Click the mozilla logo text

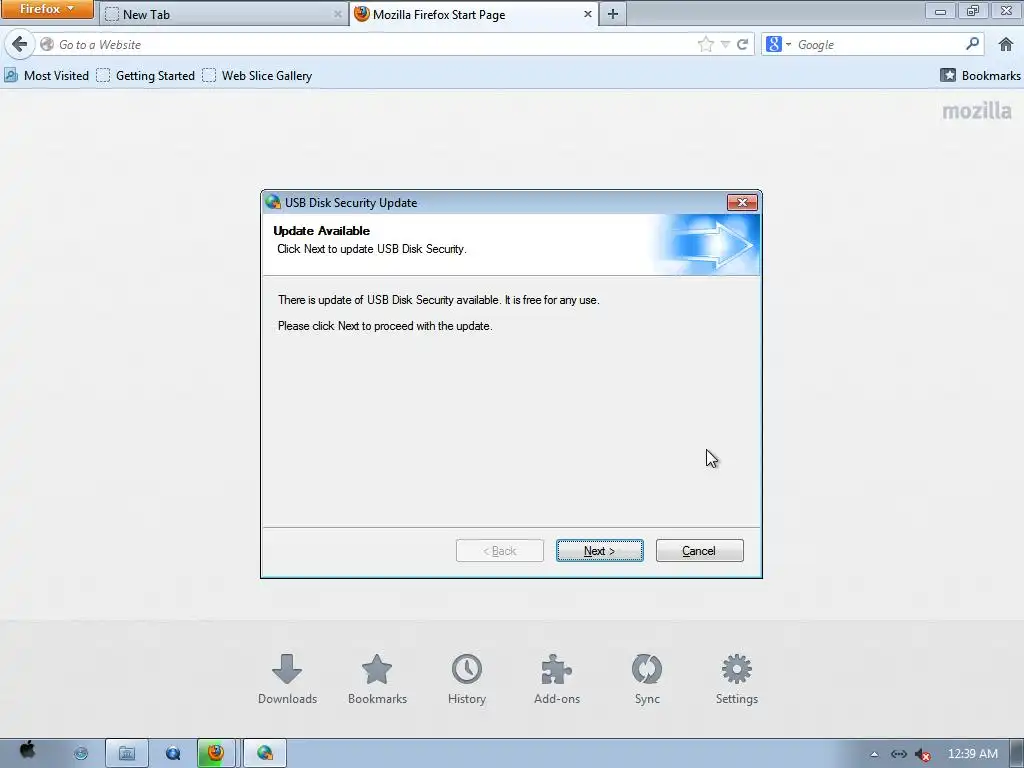pyautogui.click(x=976, y=110)
